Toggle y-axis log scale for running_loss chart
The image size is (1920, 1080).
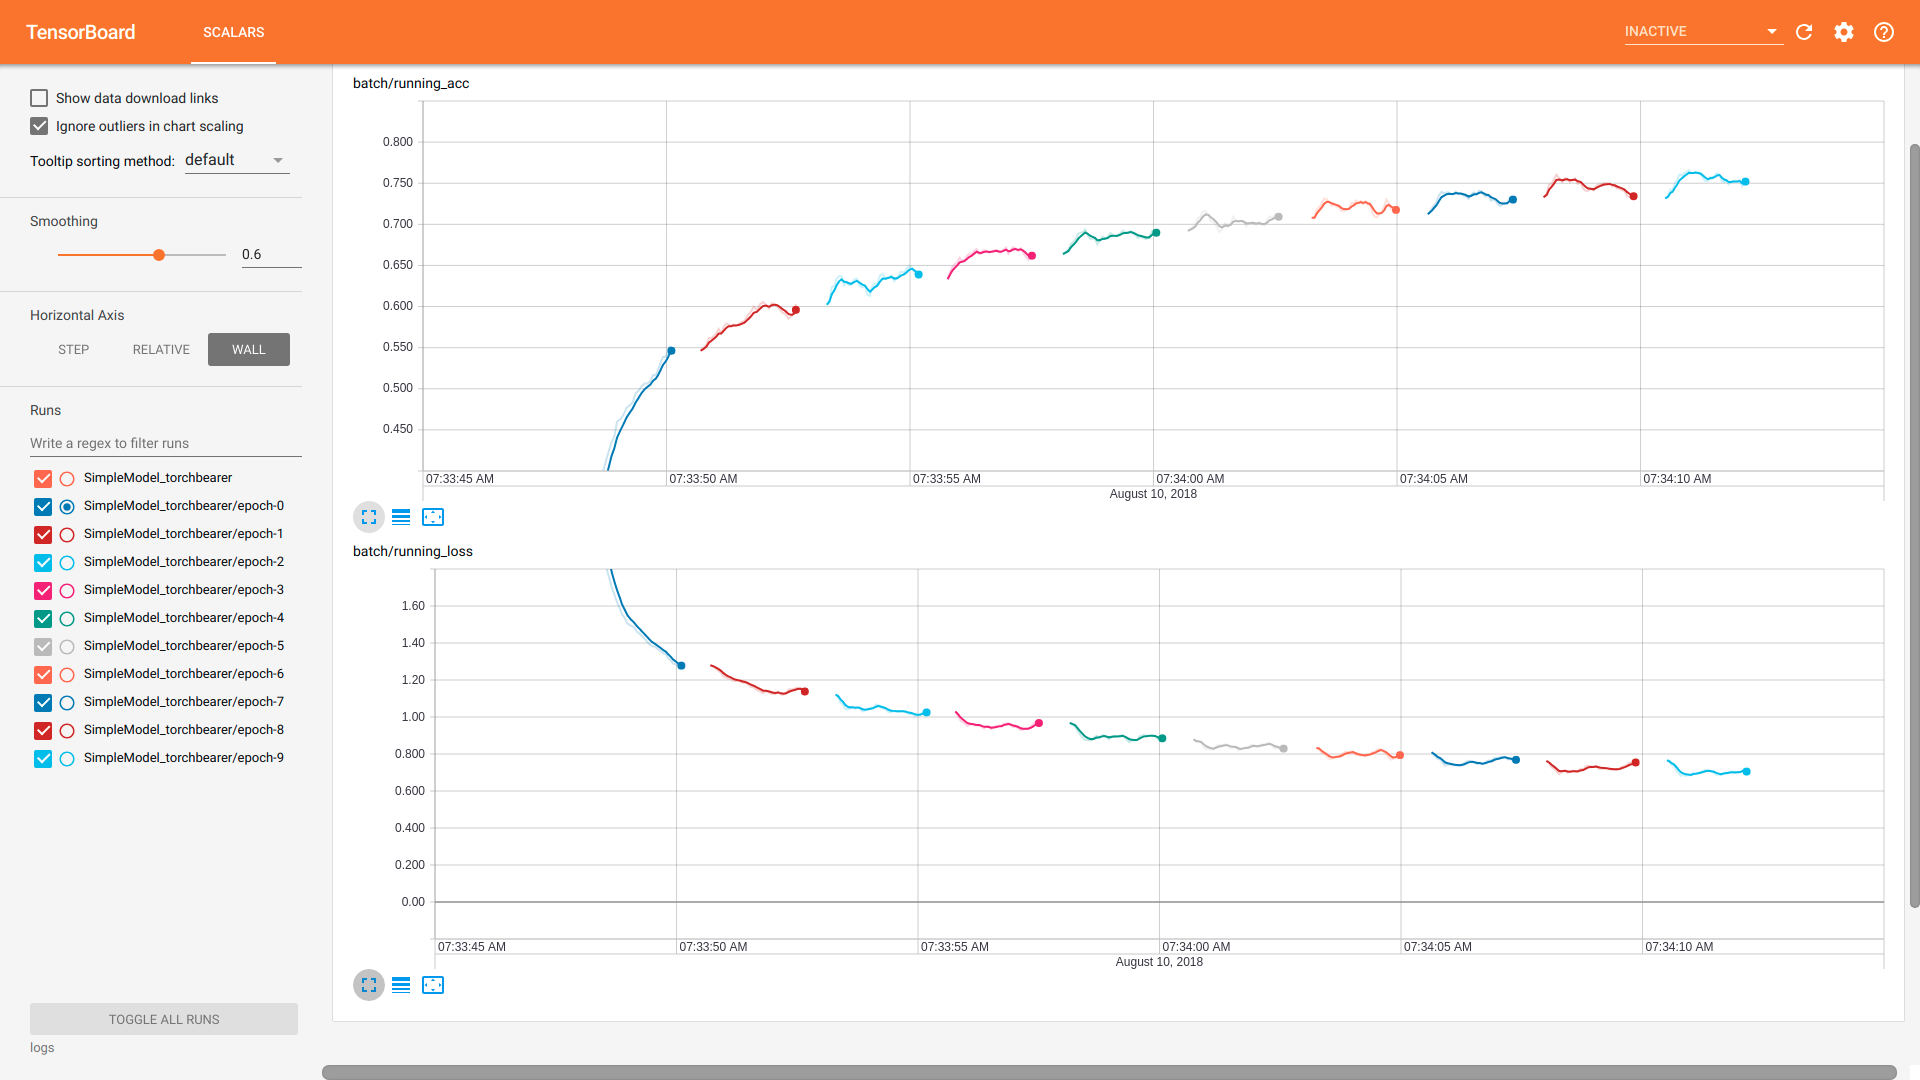click(x=401, y=985)
